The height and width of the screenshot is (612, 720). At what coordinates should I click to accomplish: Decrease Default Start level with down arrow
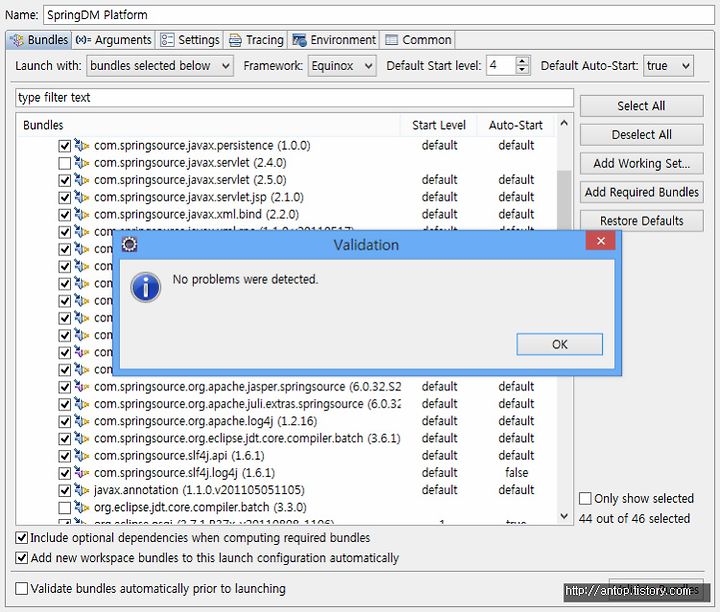coord(522,70)
